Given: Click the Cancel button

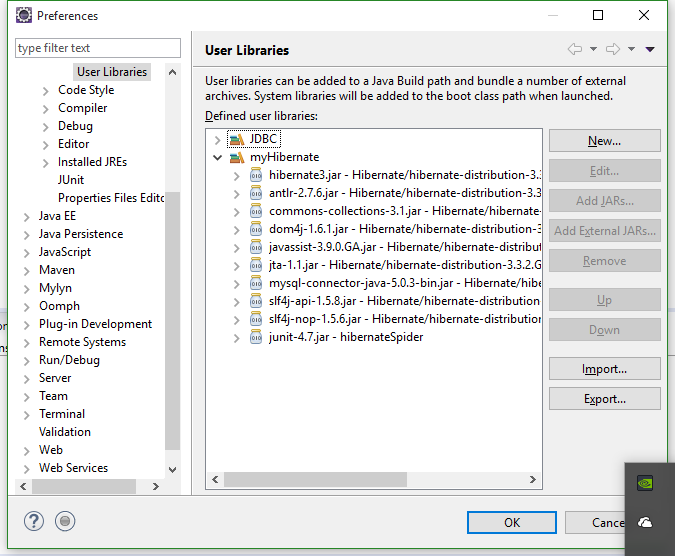Looking at the screenshot, I should click(595, 522).
